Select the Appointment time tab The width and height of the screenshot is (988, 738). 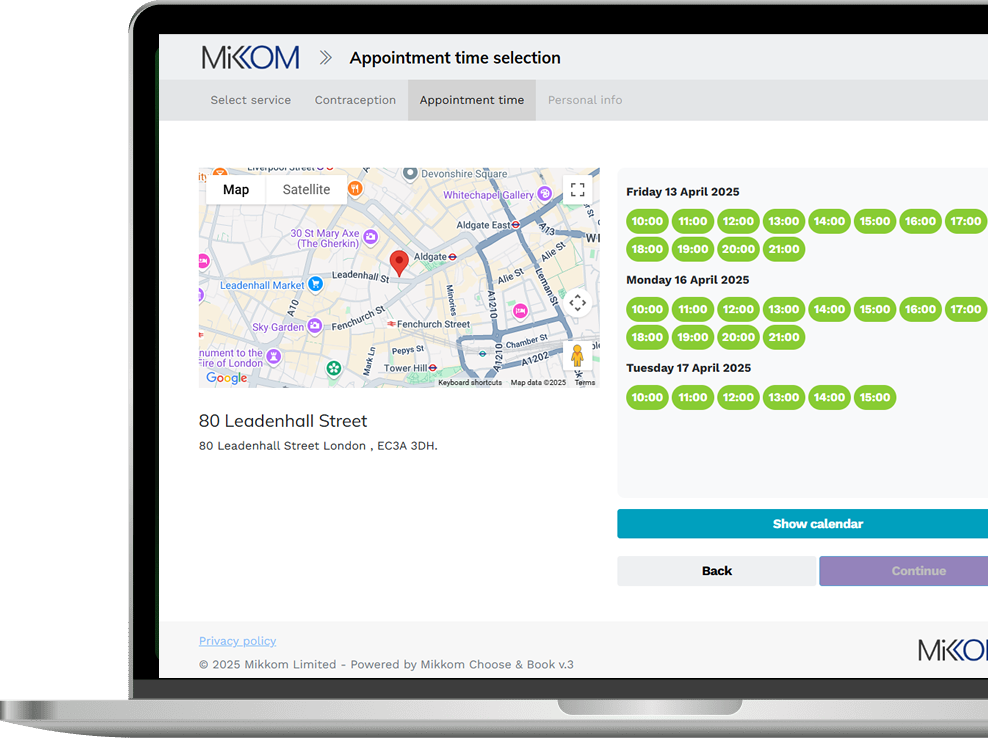(471, 100)
